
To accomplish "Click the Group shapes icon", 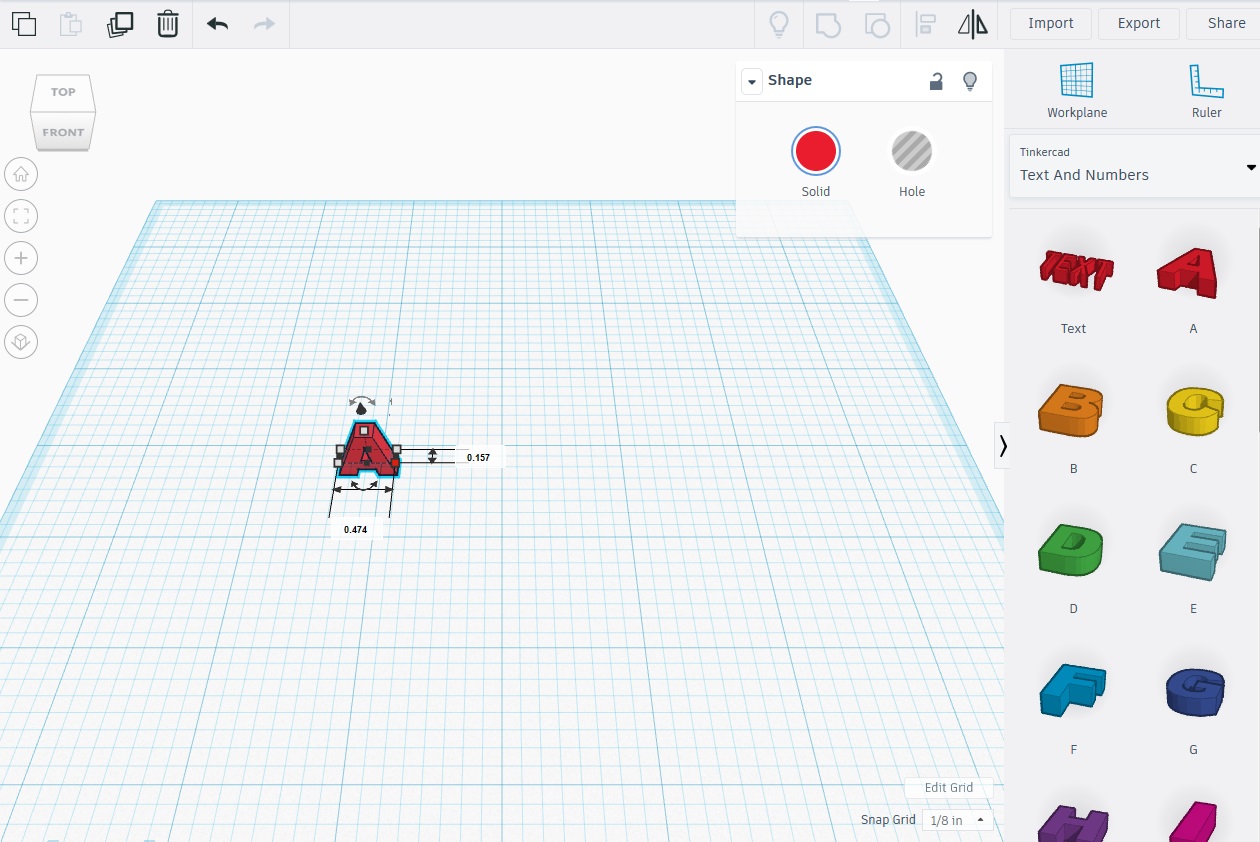I will click(828, 24).
